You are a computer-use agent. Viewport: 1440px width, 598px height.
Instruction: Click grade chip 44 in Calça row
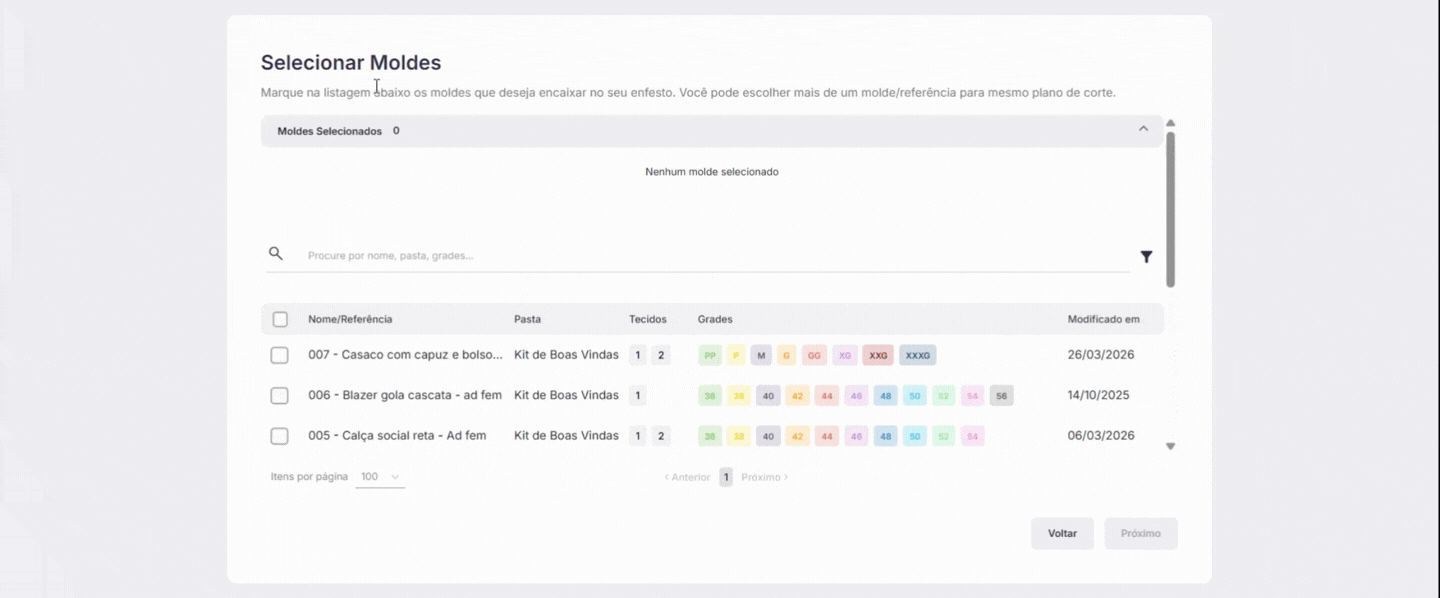click(x=827, y=436)
